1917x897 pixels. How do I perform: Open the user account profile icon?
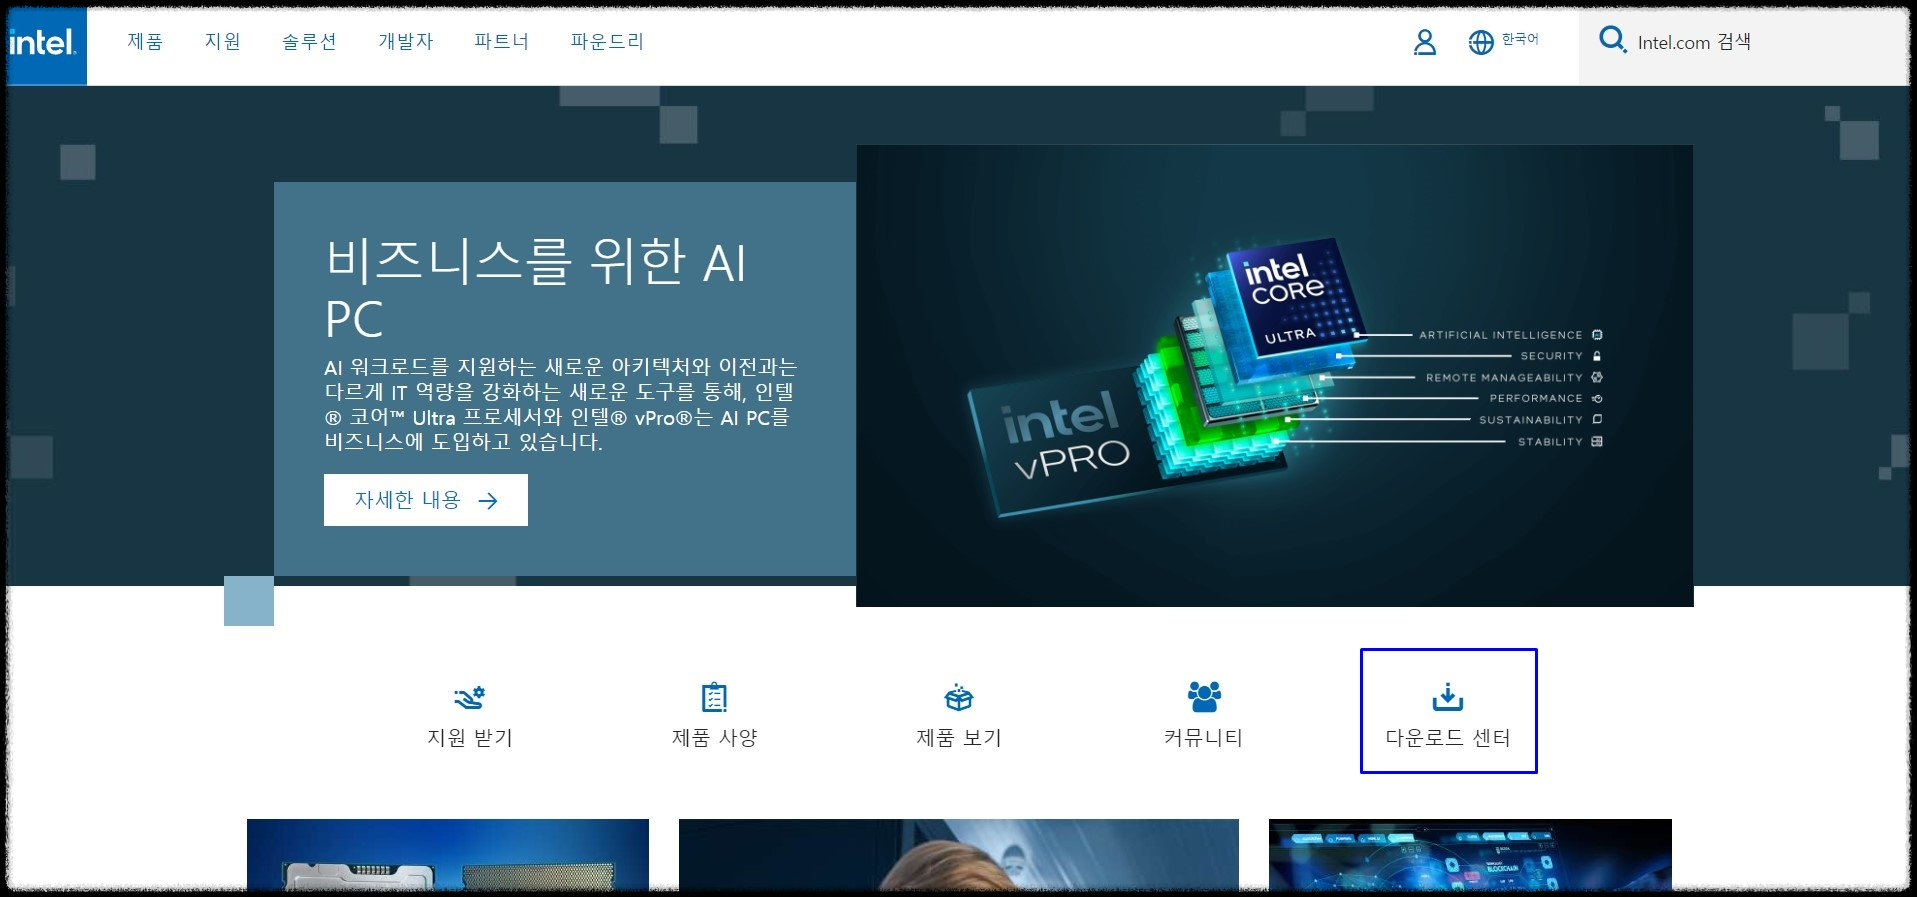point(1424,42)
